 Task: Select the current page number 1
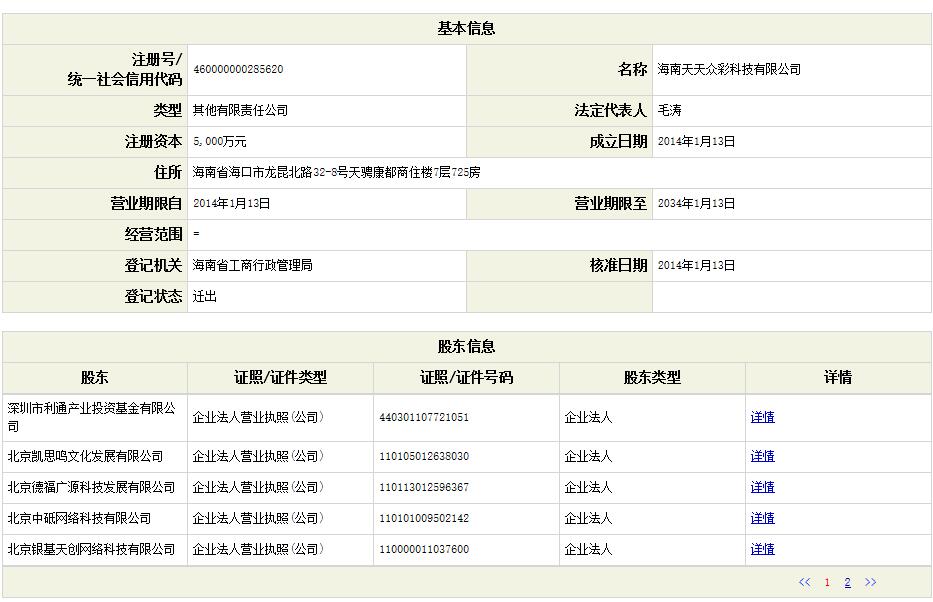pyautogui.click(x=827, y=581)
